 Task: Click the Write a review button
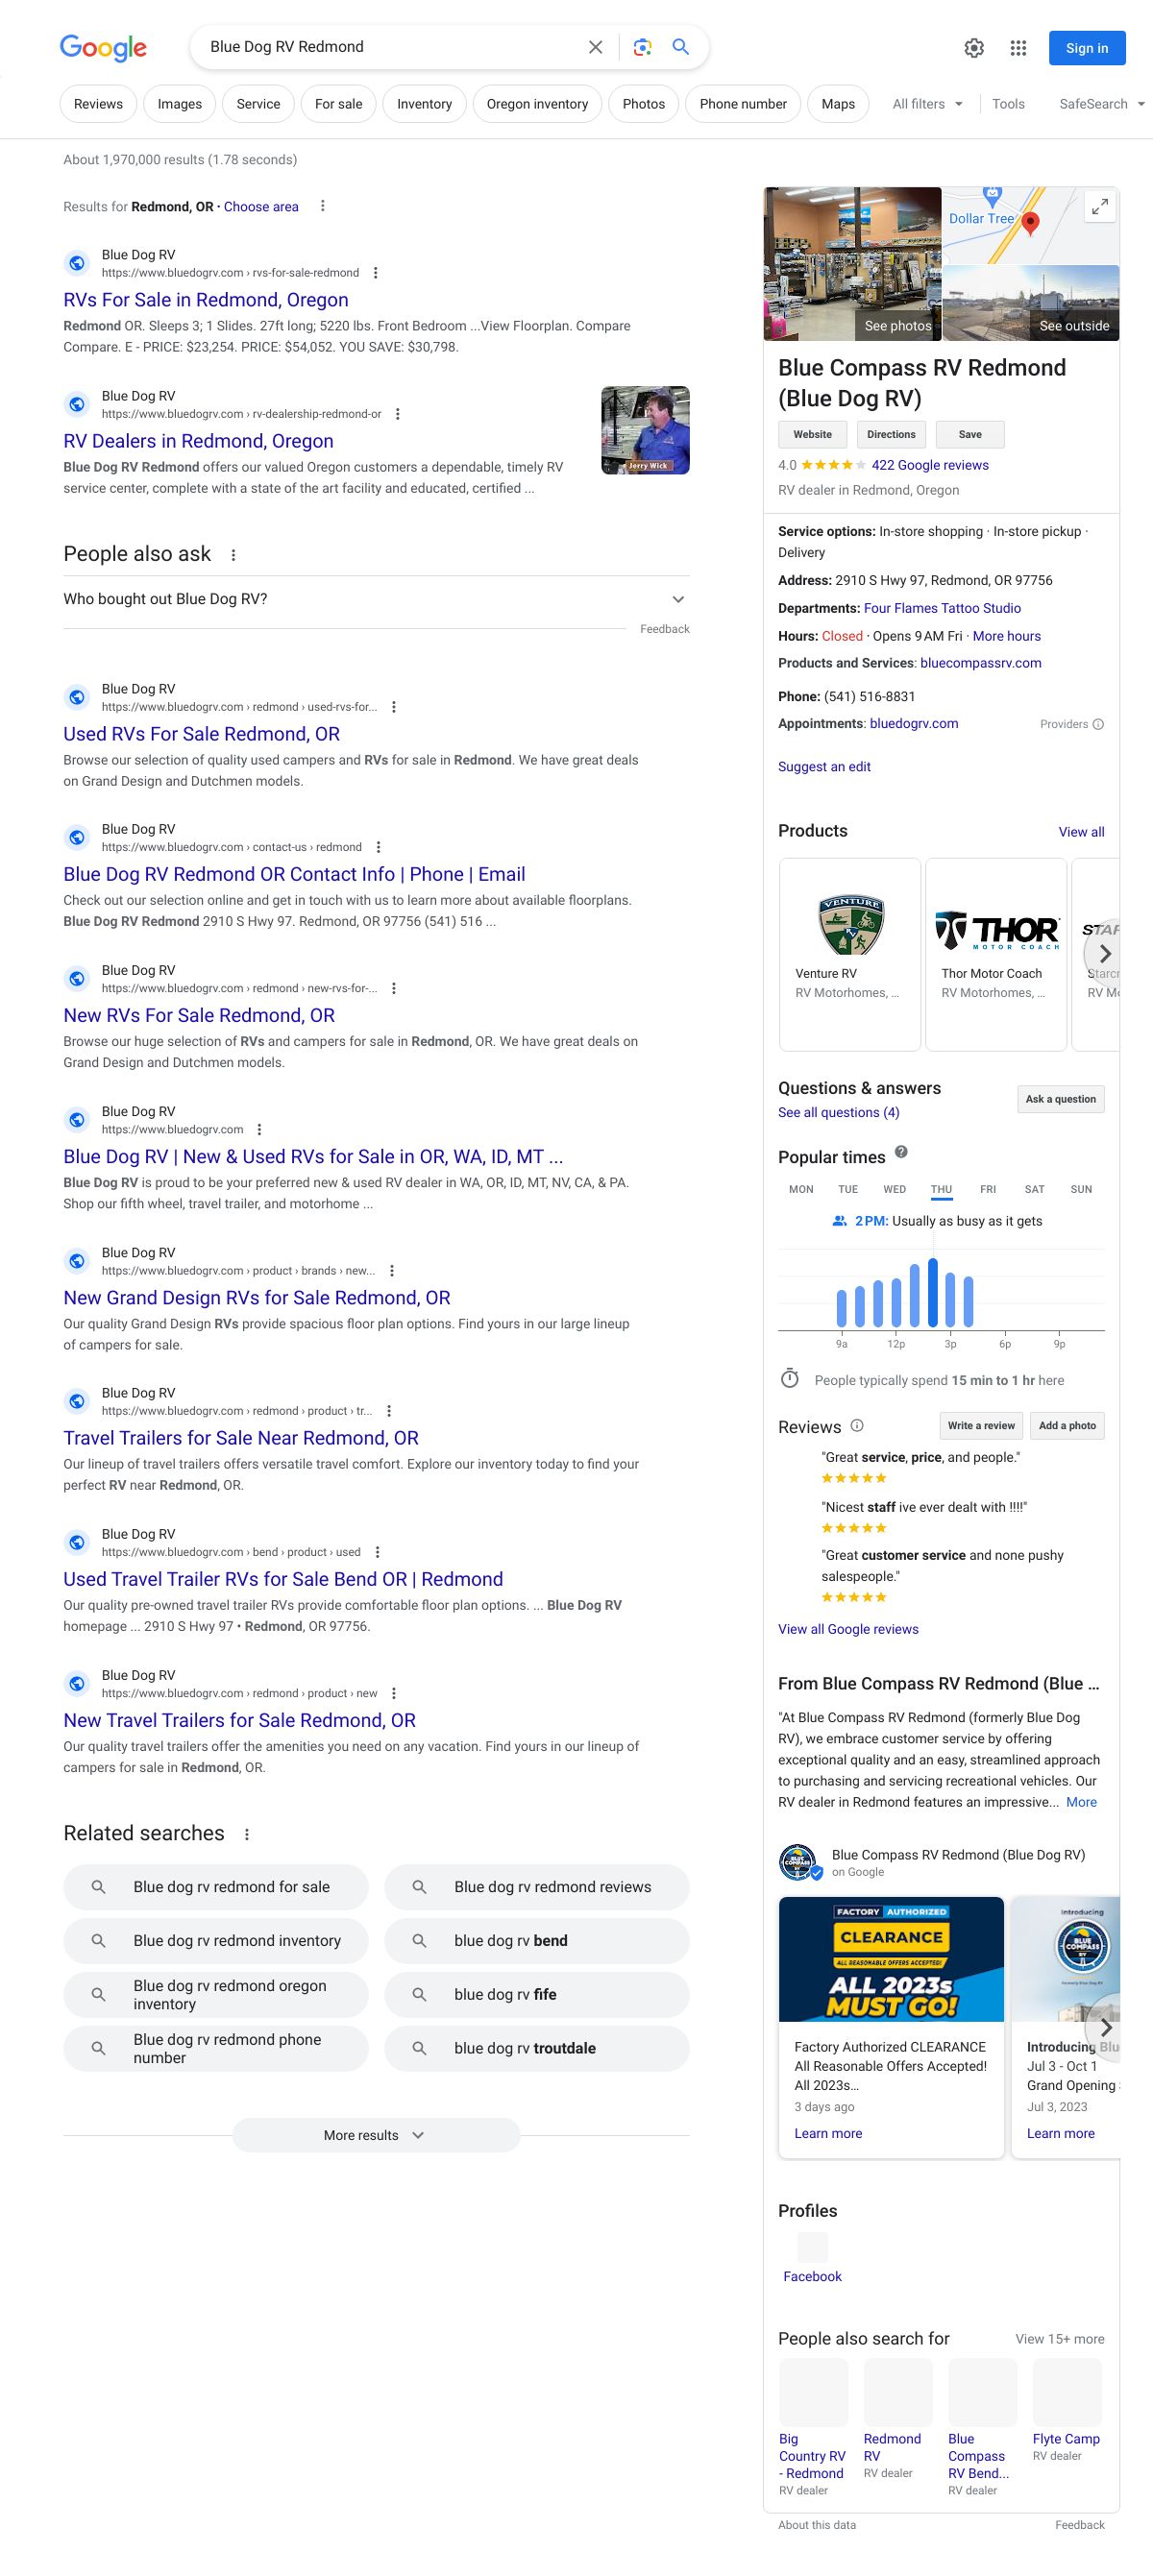click(x=980, y=1426)
